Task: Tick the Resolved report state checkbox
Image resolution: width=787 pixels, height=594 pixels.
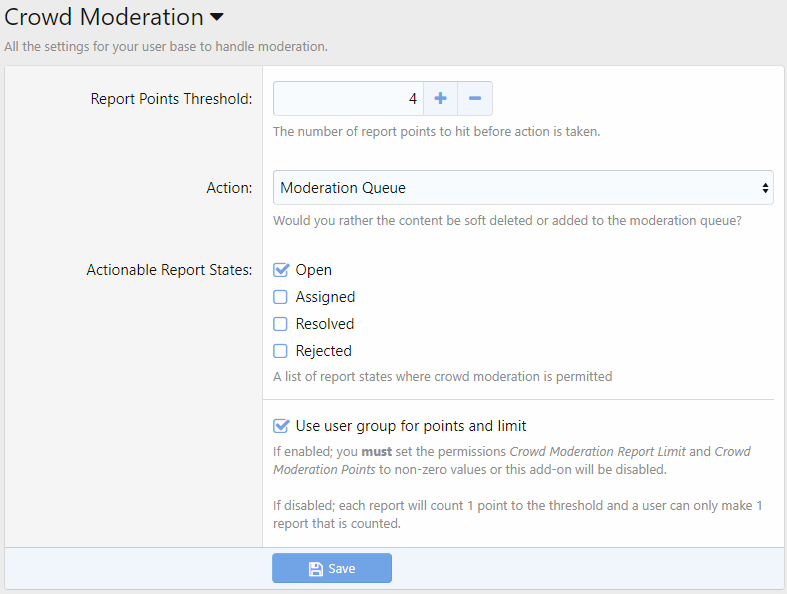Action: [x=281, y=324]
